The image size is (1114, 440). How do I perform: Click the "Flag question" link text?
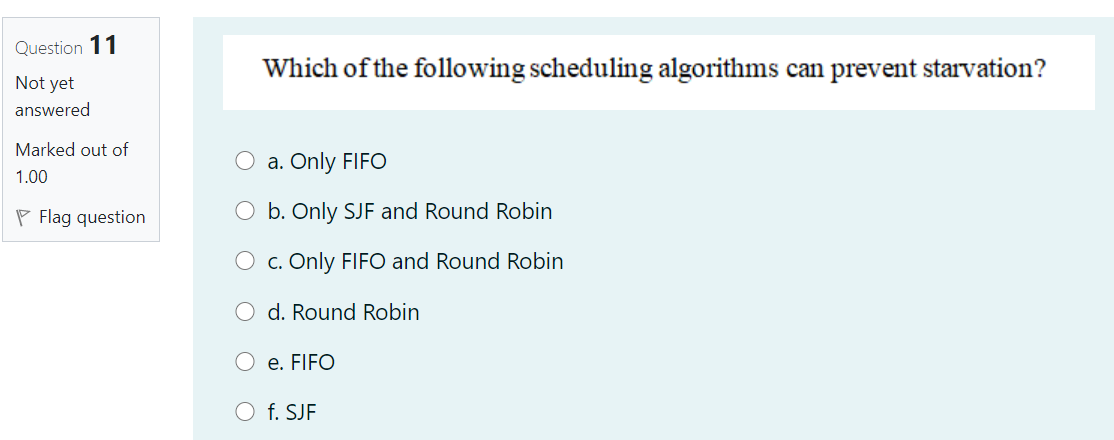[92, 217]
